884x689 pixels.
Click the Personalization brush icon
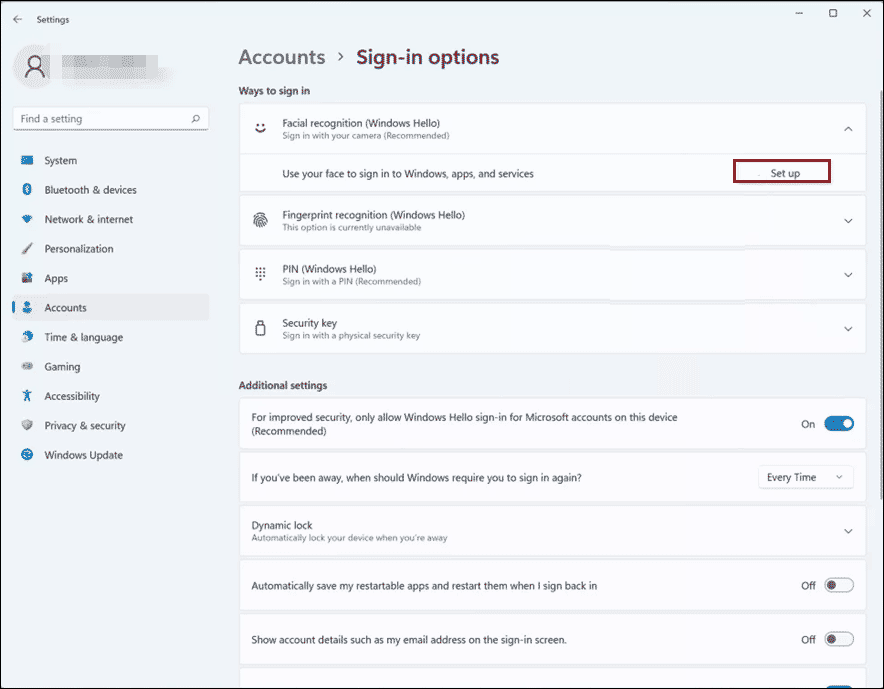(x=27, y=248)
